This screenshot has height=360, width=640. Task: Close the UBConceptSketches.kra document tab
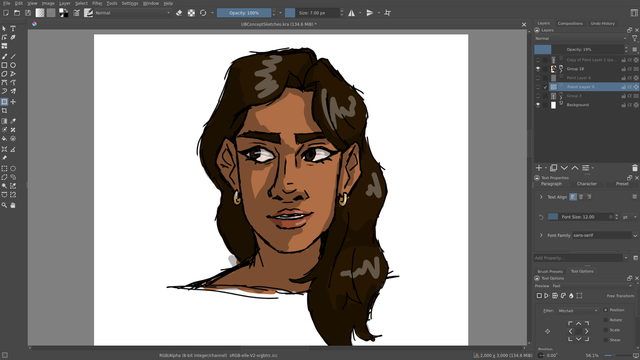coord(524,24)
